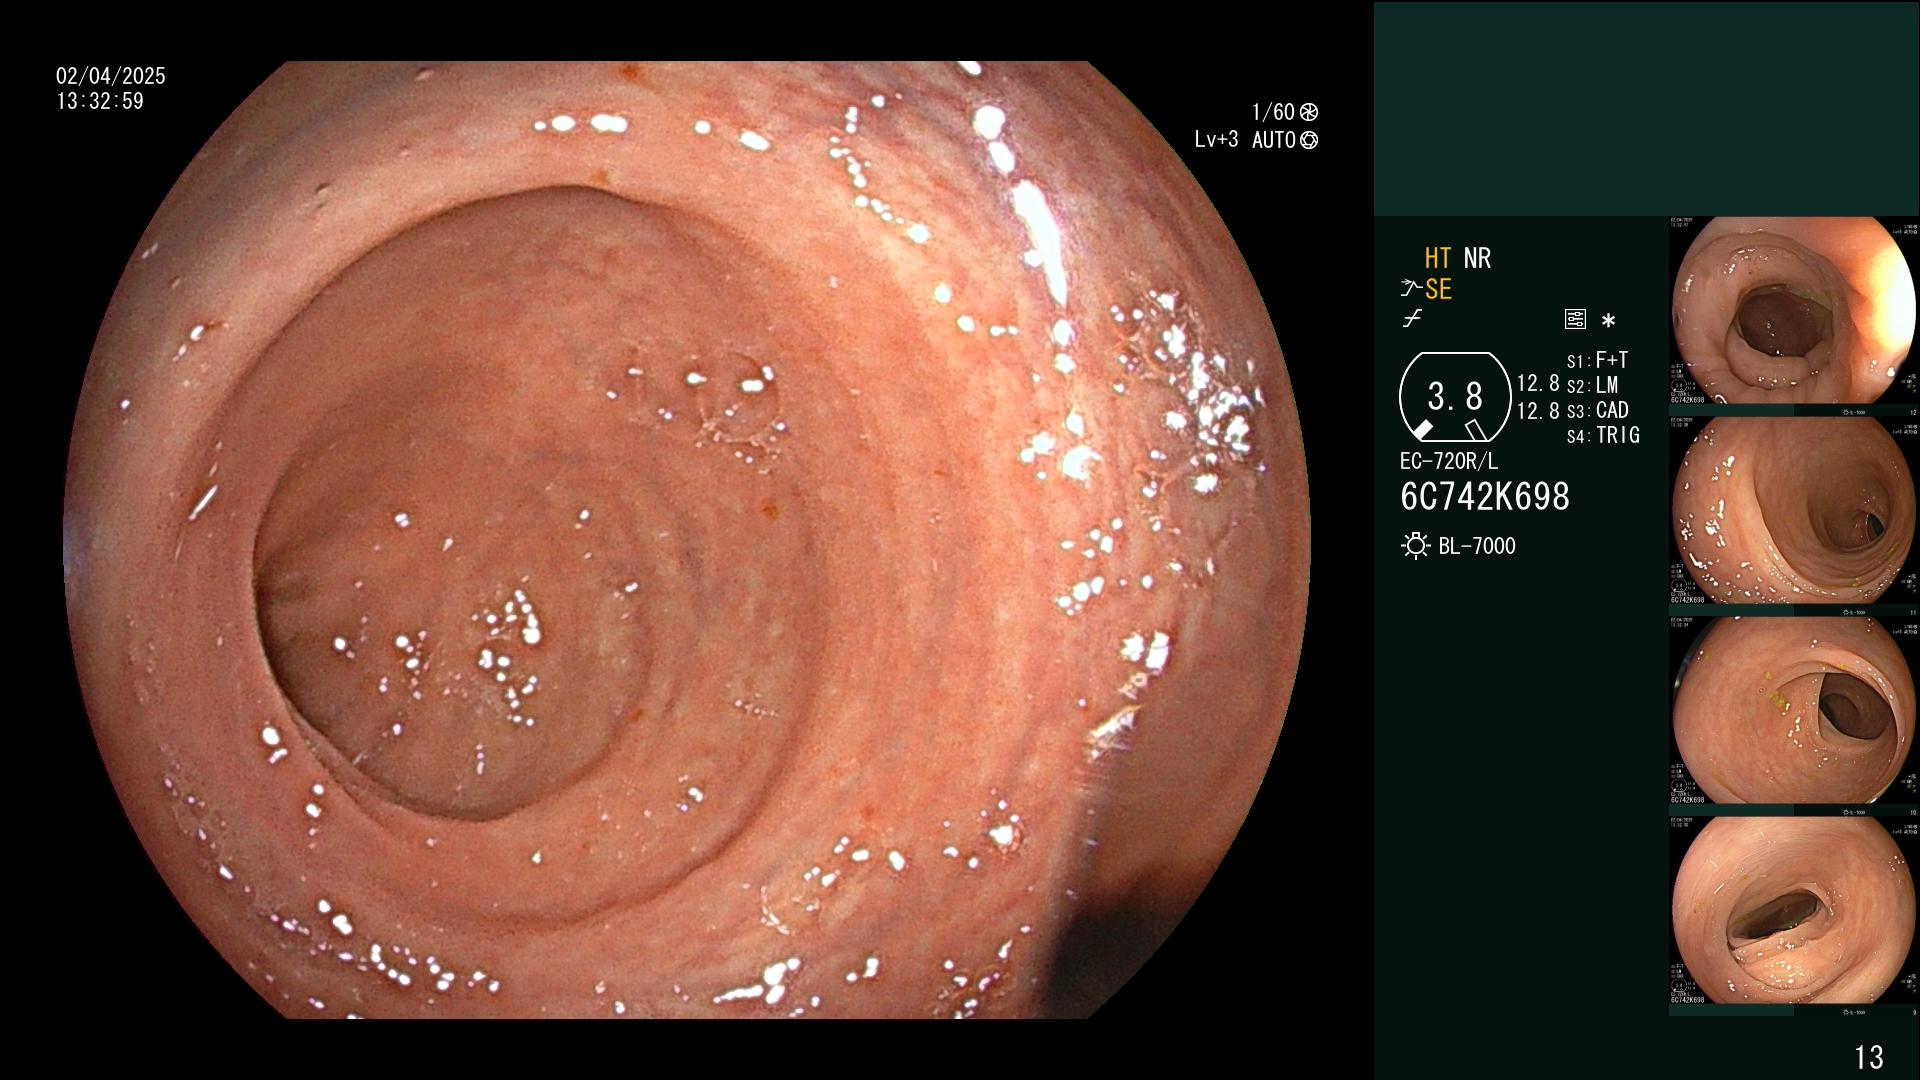Click the date 02/04/2025
The height and width of the screenshot is (1080, 1920).
point(111,76)
